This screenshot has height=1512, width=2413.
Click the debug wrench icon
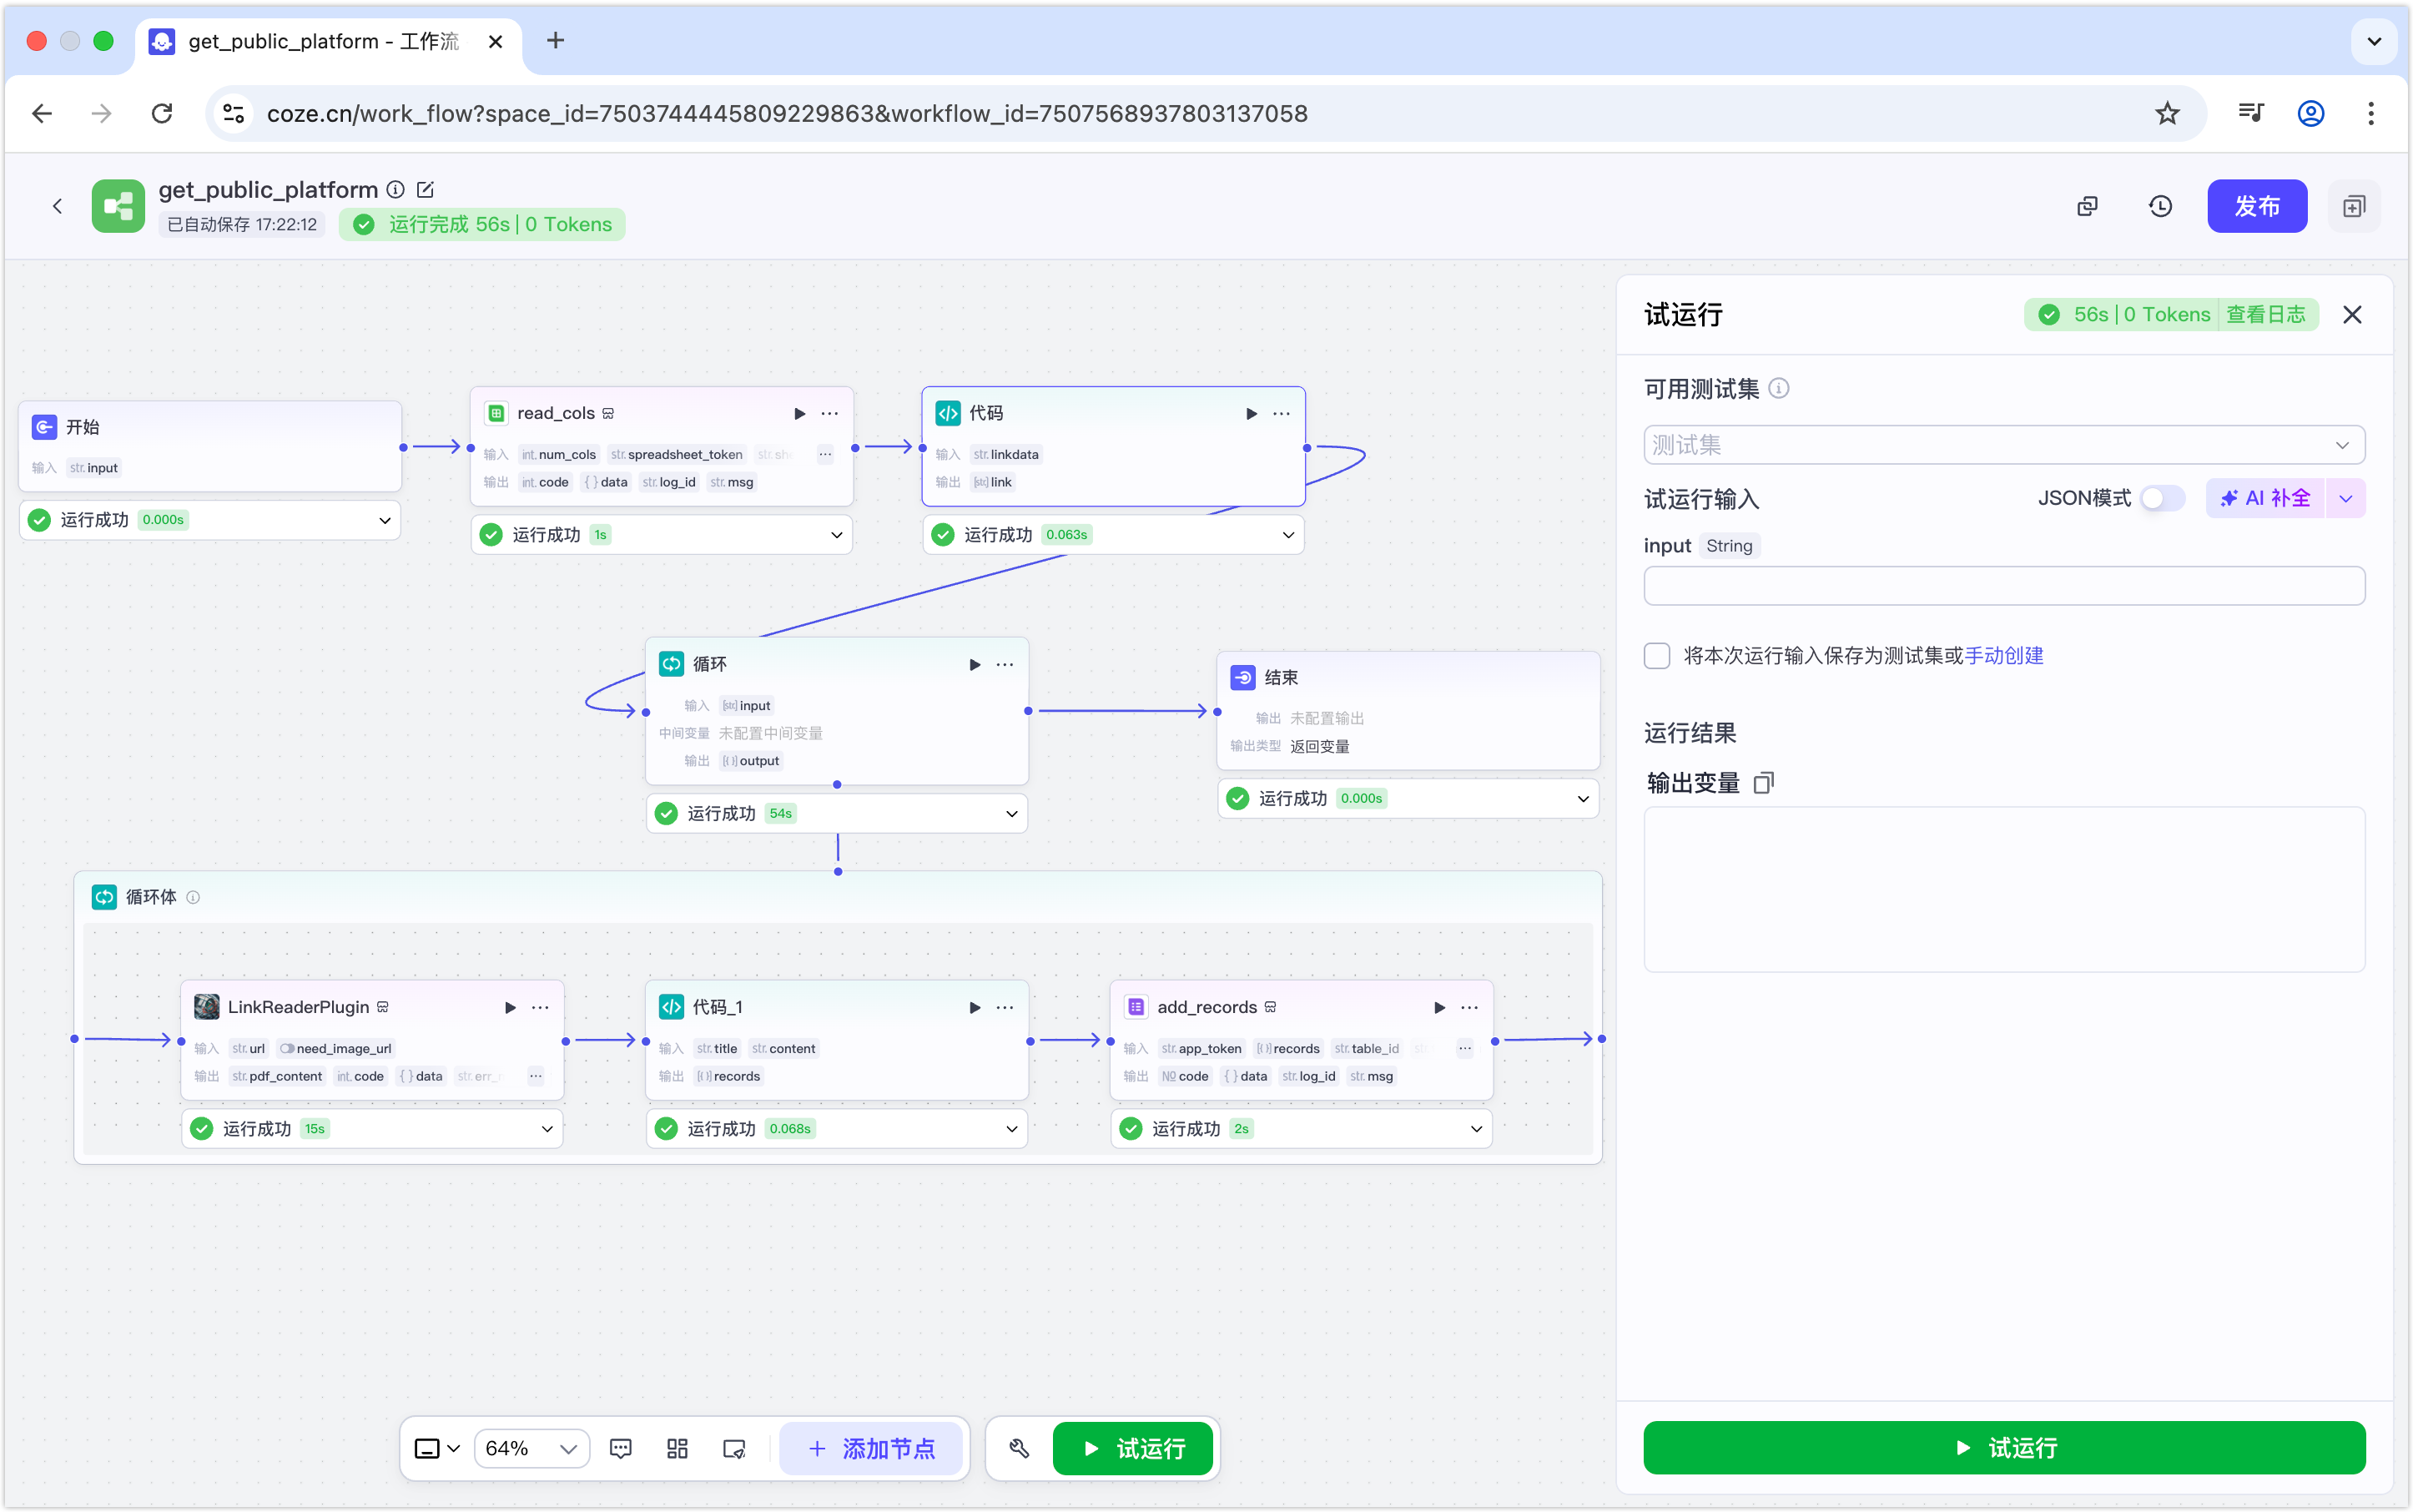click(1019, 1448)
